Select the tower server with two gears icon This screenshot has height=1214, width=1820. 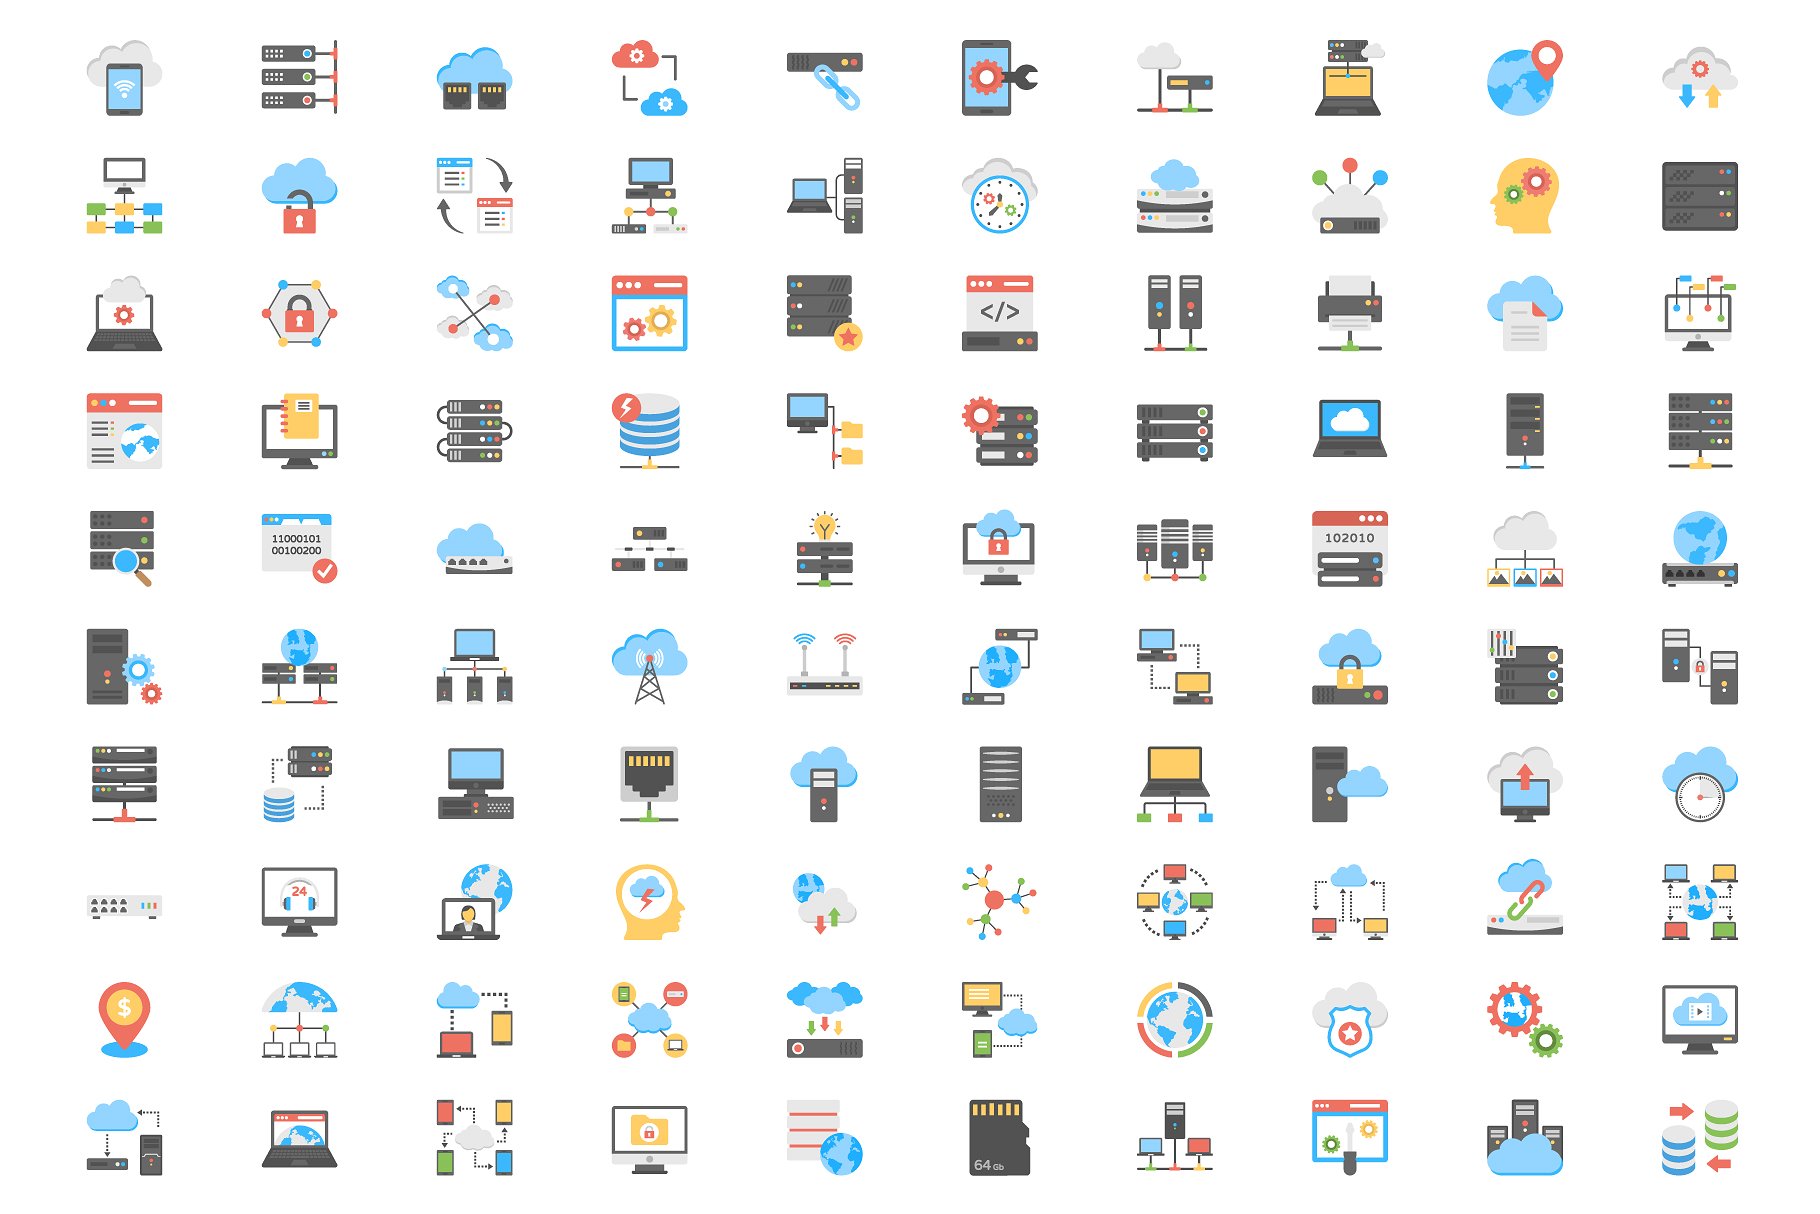pos(124,666)
